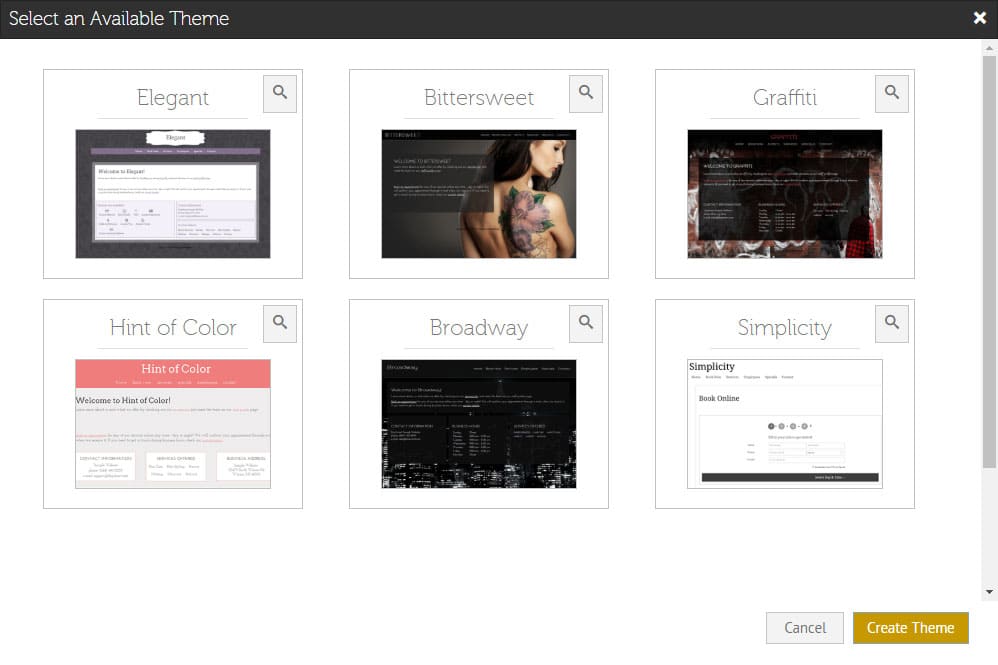This screenshot has width=998, height=665.
Task: Zoom into Broadway theme via magnifier
Action: click(x=586, y=323)
